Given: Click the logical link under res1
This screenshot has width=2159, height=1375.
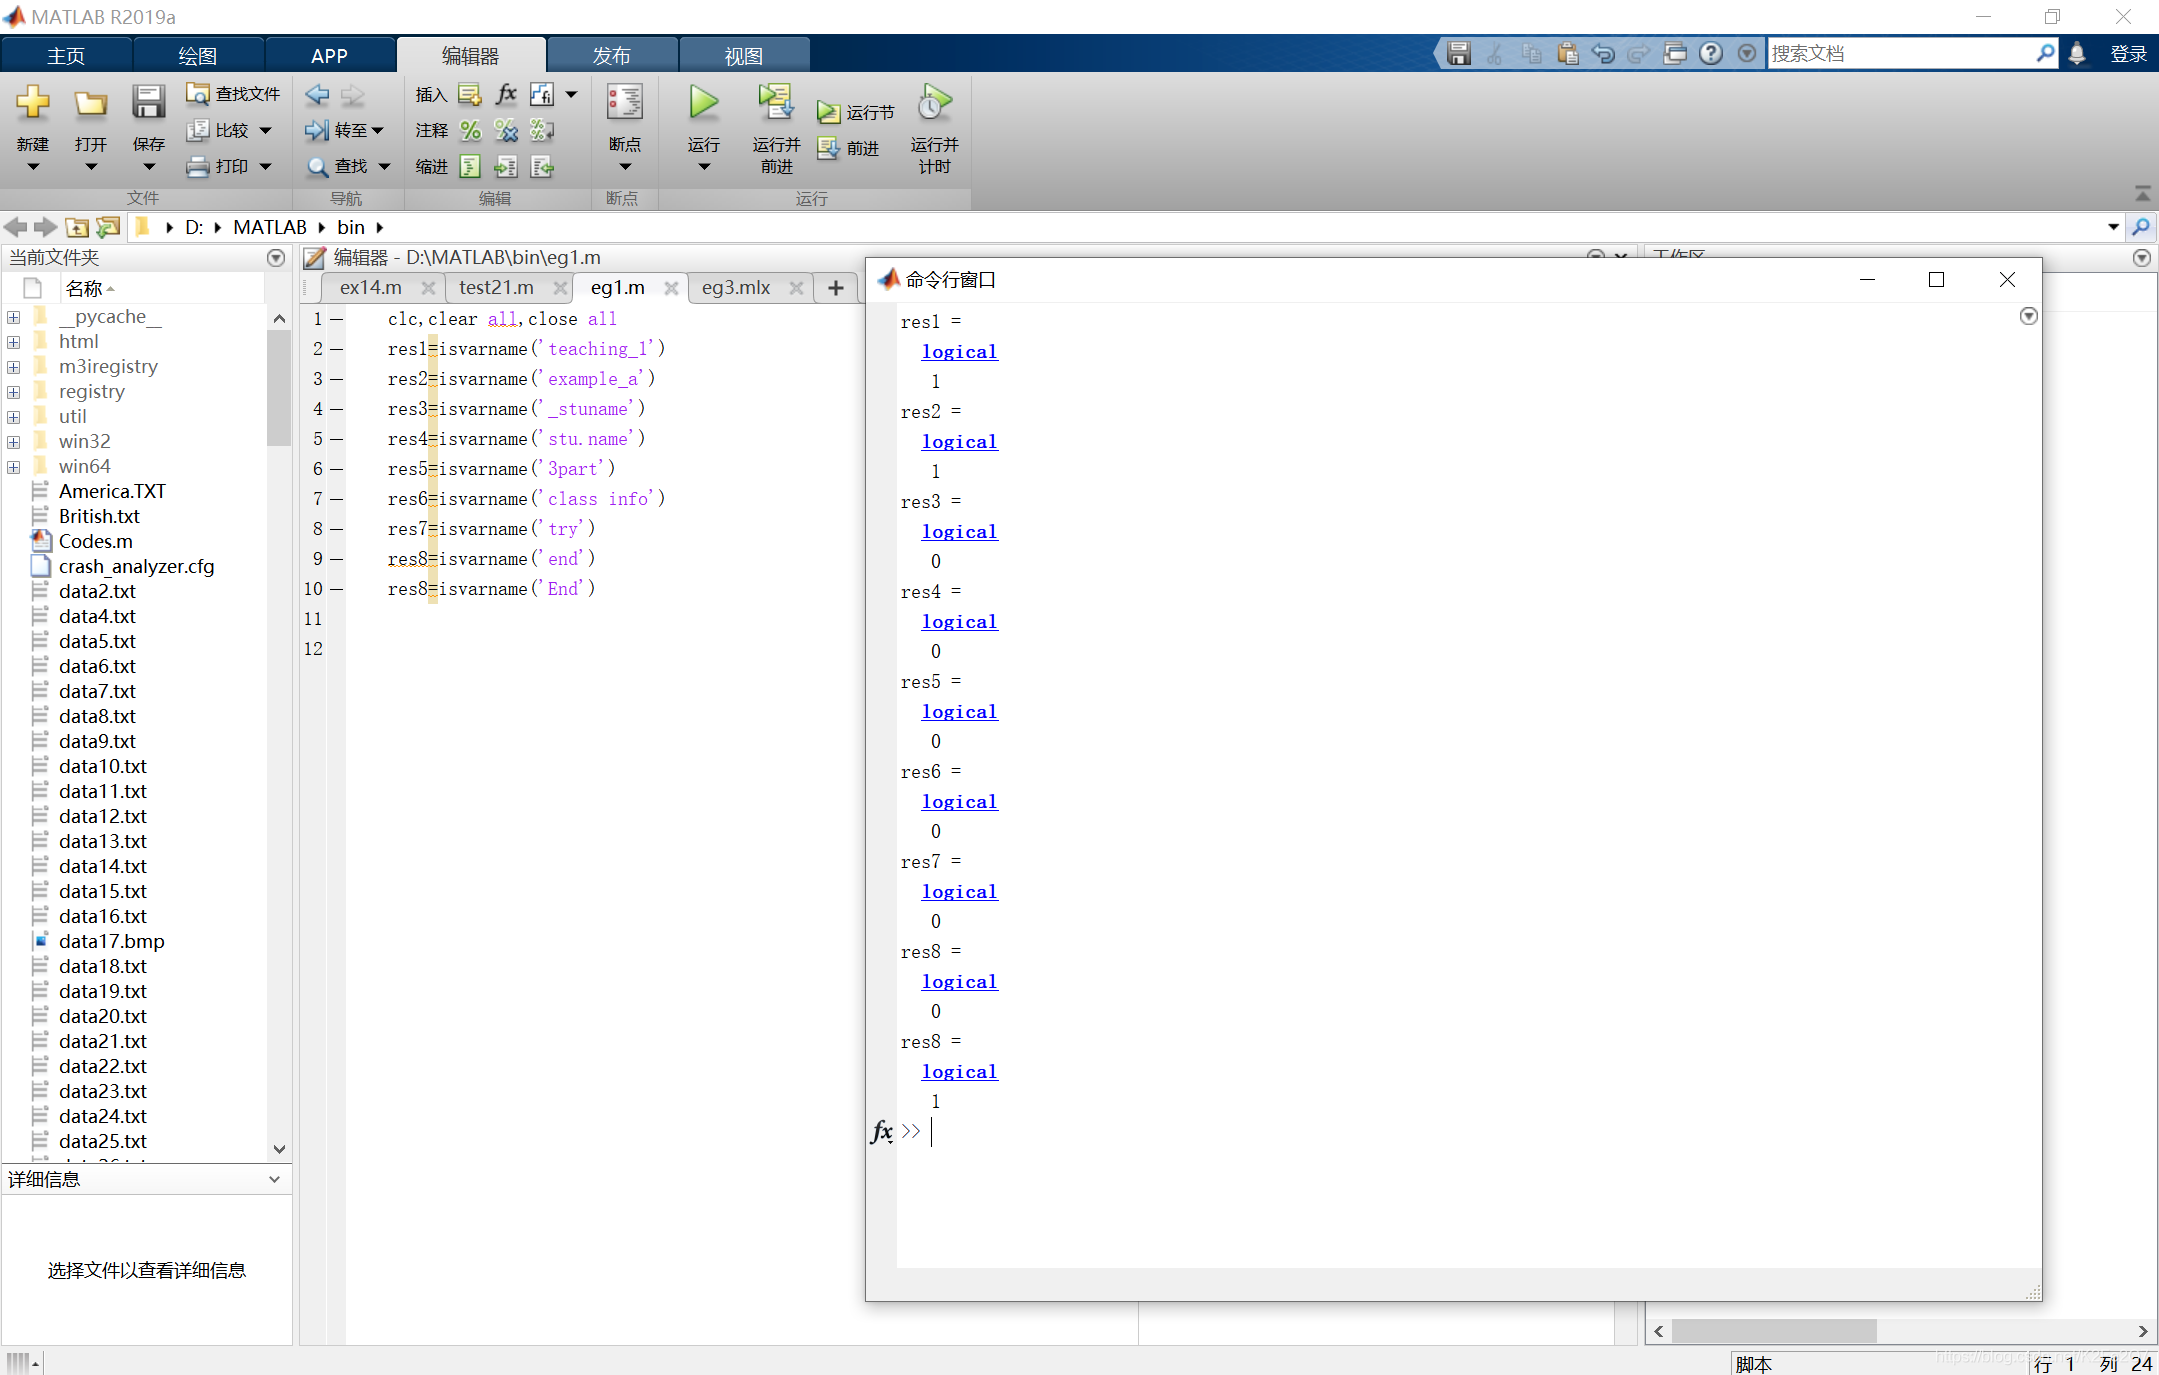Looking at the screenshot, I should (959, 352).
